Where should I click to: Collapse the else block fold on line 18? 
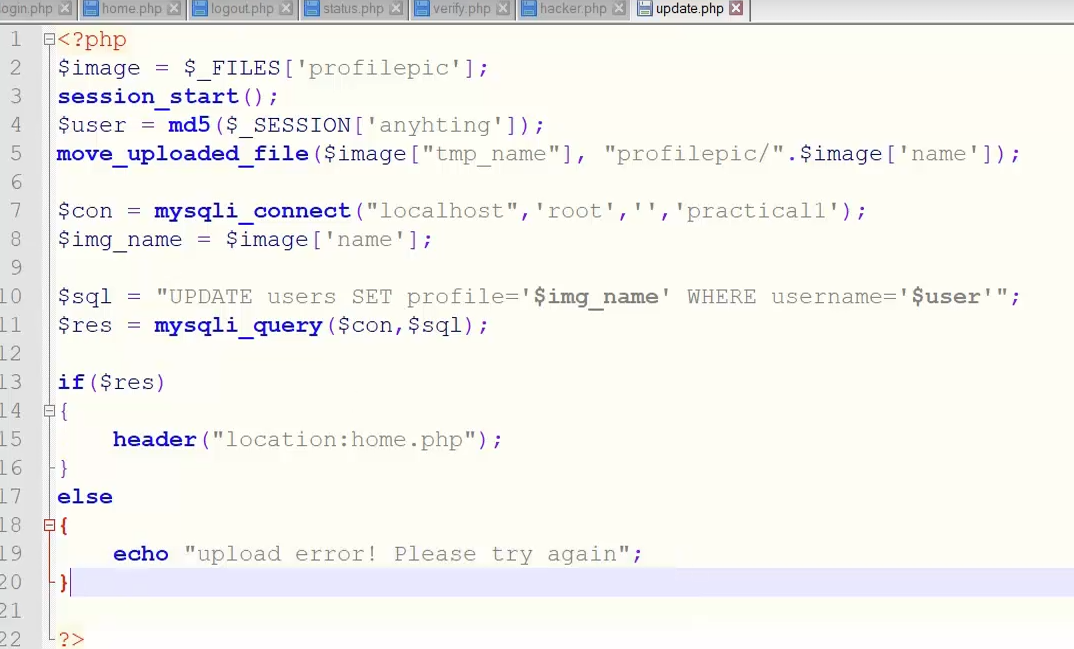click(49, 525)
